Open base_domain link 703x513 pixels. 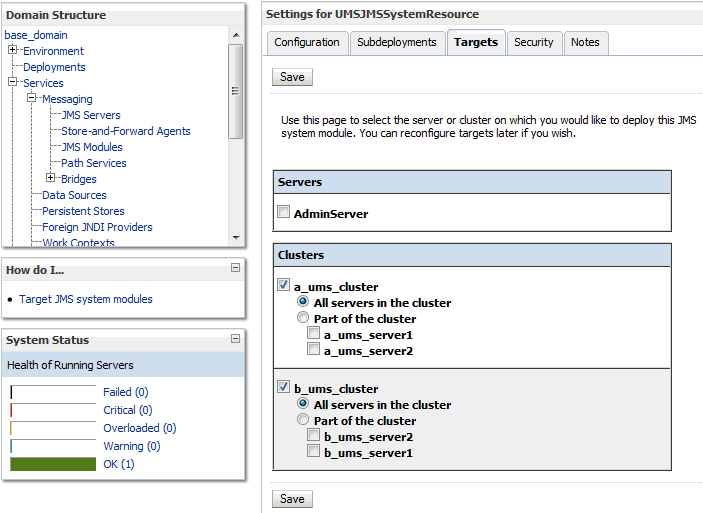click(36, 35)
